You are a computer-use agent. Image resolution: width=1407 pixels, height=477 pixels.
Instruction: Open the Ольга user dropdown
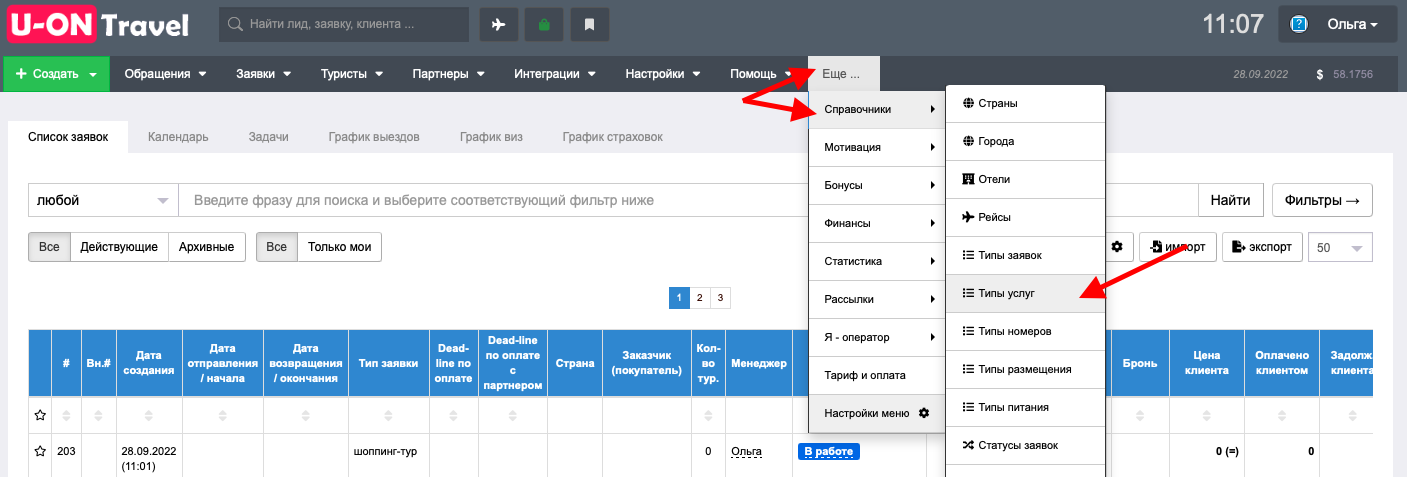point(1338,24)
